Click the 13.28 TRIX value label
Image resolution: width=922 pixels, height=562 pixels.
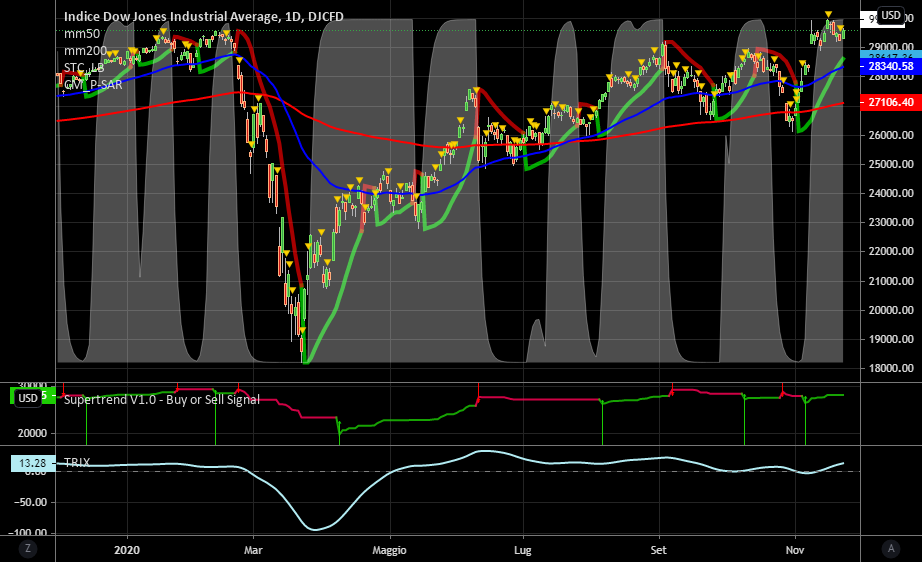32,463
